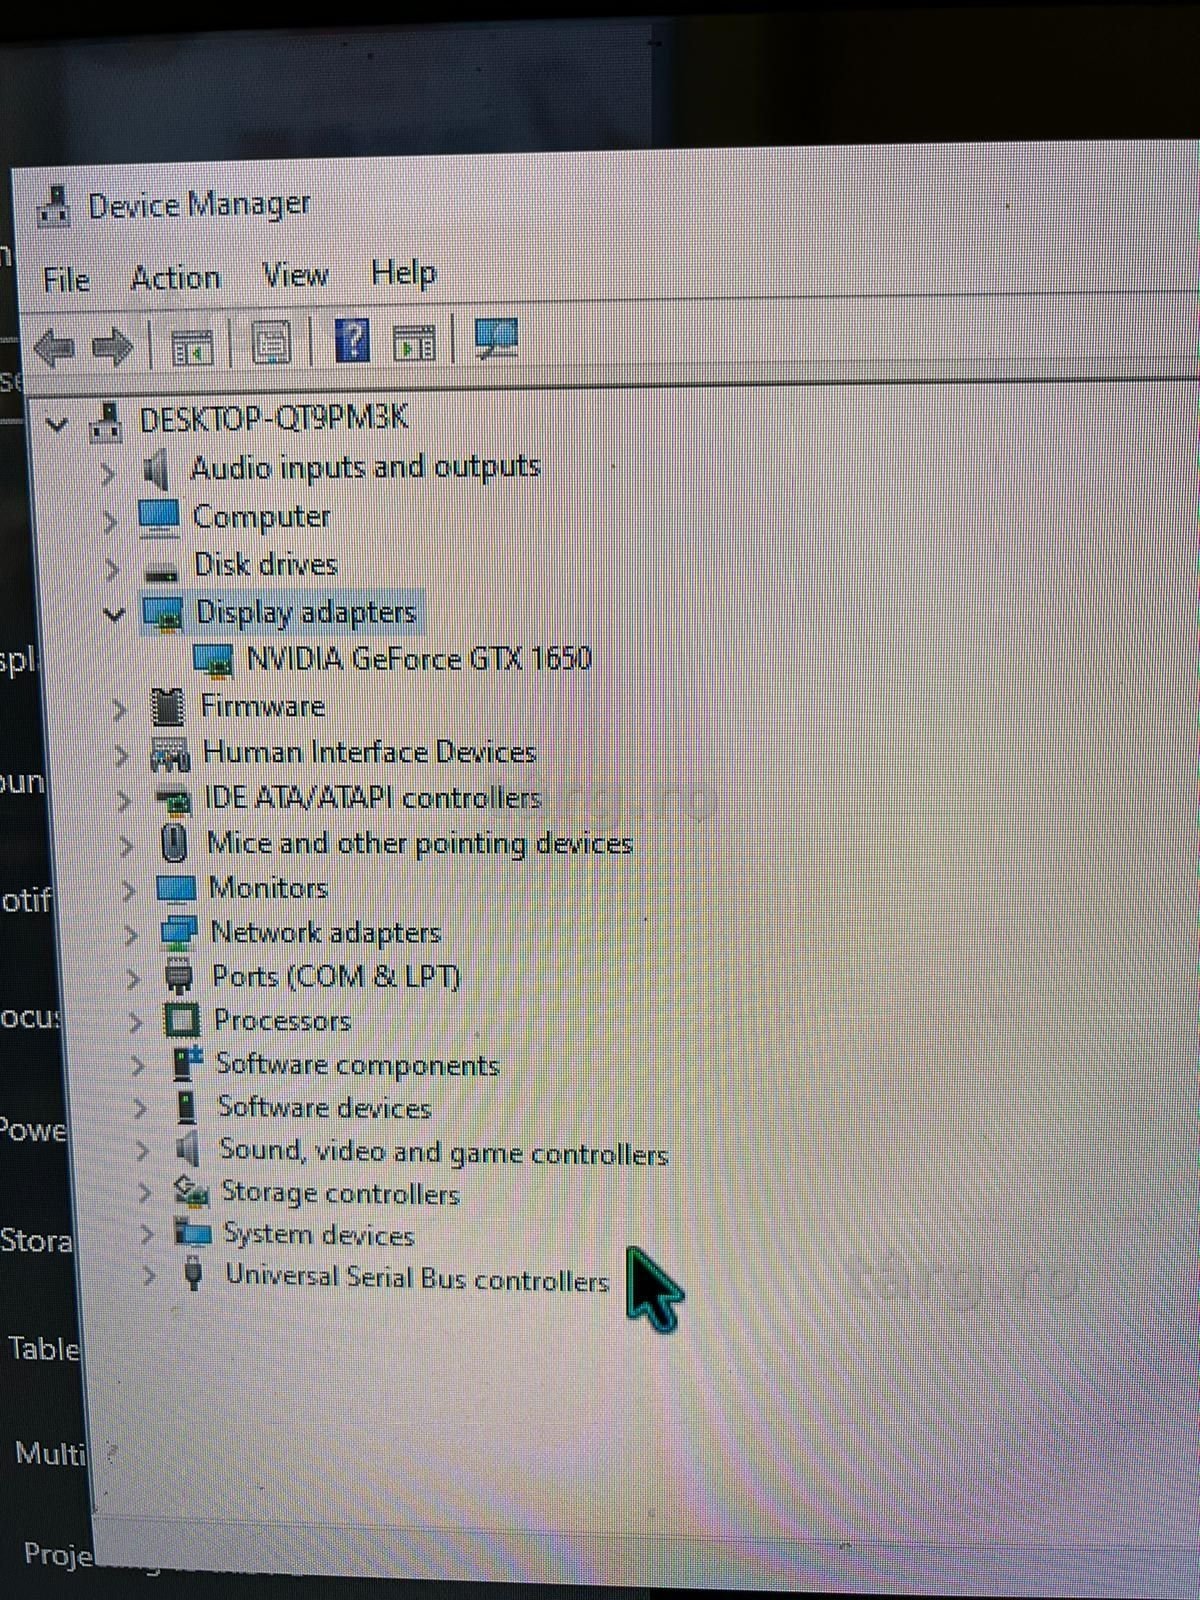Select the DESKTOP-QT9PM3K label
Viewport: 1200px width, 1600px height.
pyautogui.click(x=273, y=418)
